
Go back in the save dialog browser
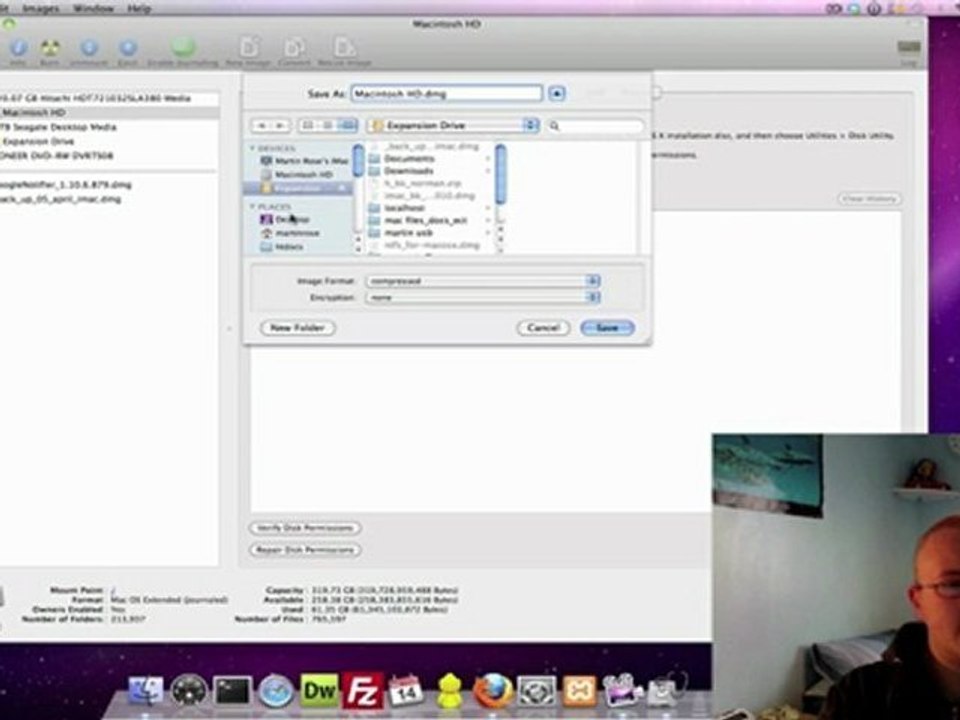(x=261, y=126)
